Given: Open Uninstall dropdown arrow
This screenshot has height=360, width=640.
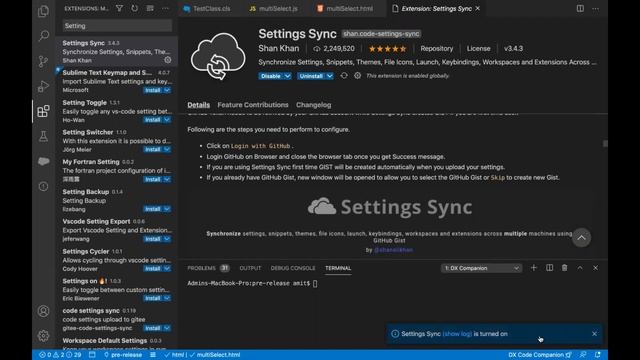Looking at the screenshot, I should 329,76.
